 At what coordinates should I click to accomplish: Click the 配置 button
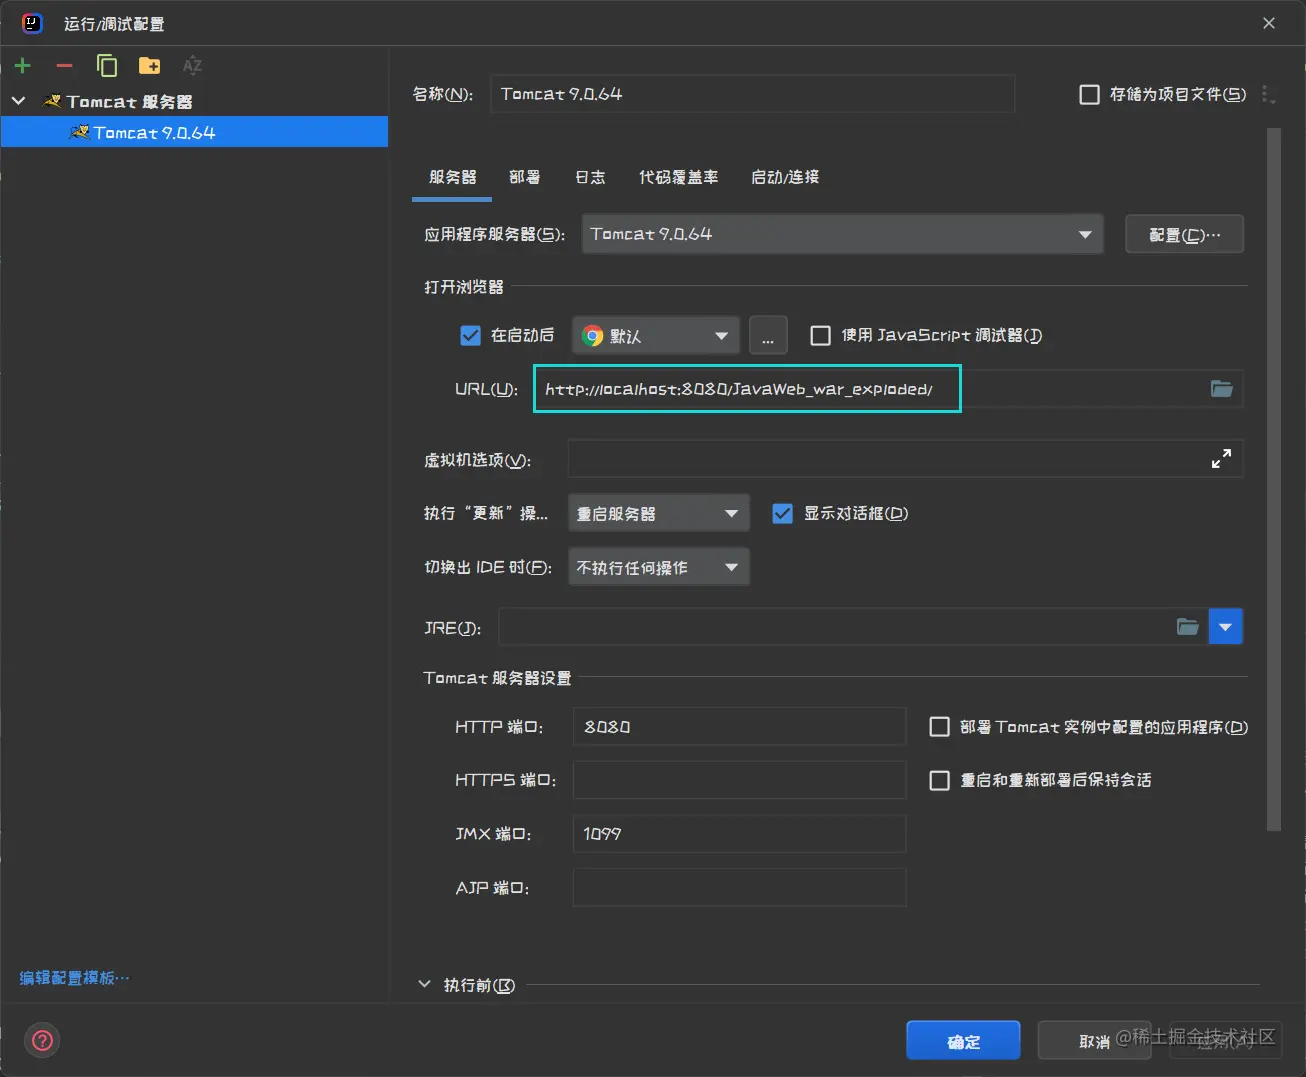[x=1184, y=234]
